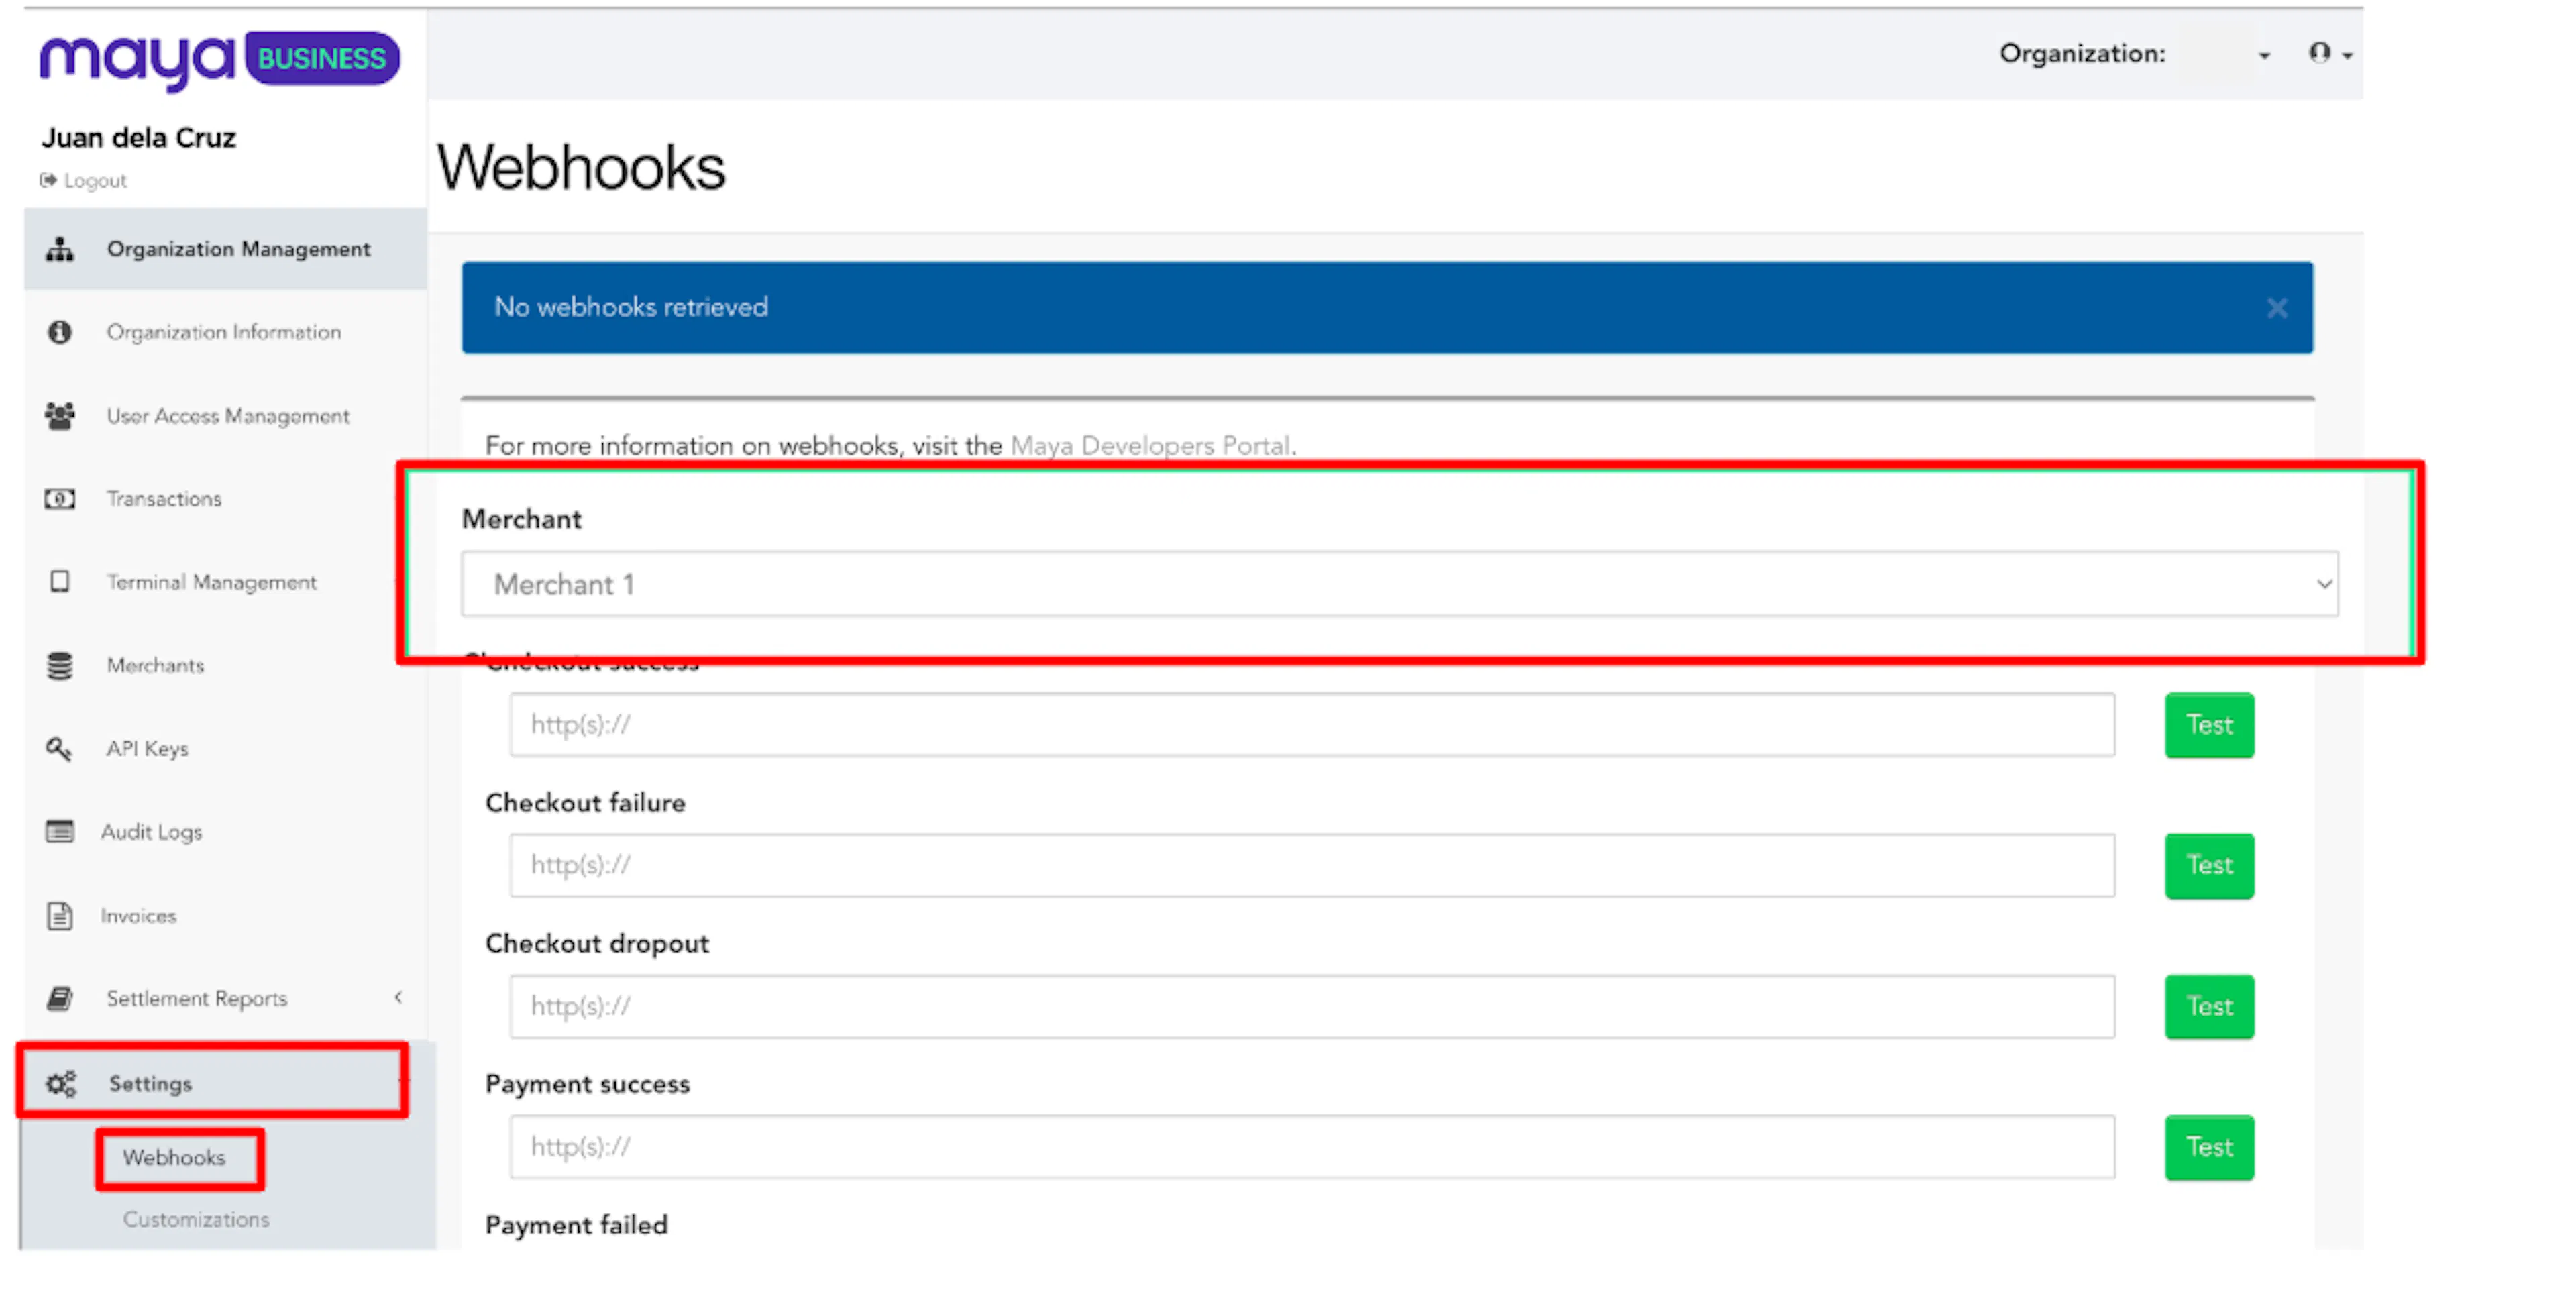Go to User Access Management
The width and height of the screenshot is (2576, 1300).
click(228, 416)
